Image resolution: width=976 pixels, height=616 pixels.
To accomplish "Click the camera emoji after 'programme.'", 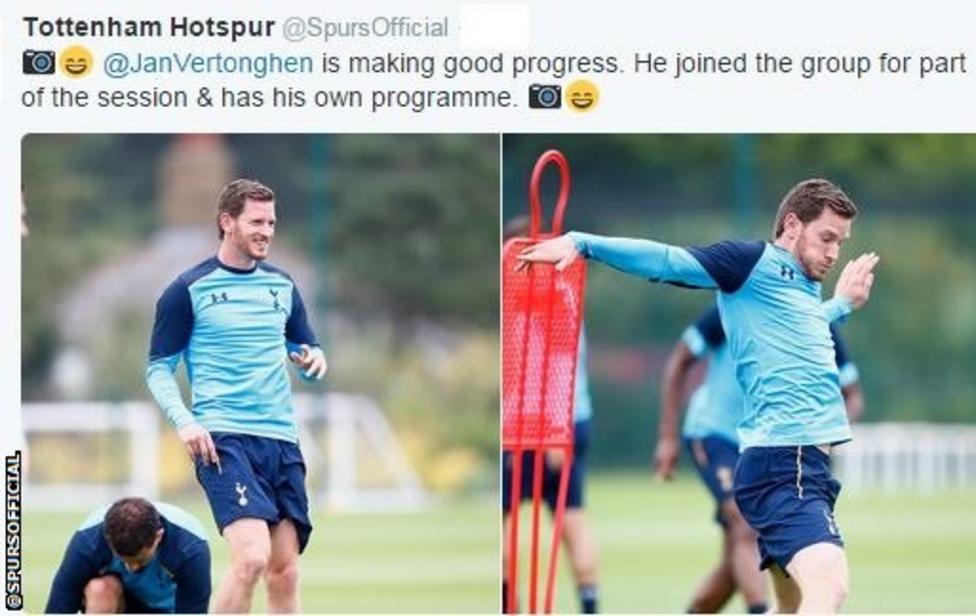I will coord(545,96).
